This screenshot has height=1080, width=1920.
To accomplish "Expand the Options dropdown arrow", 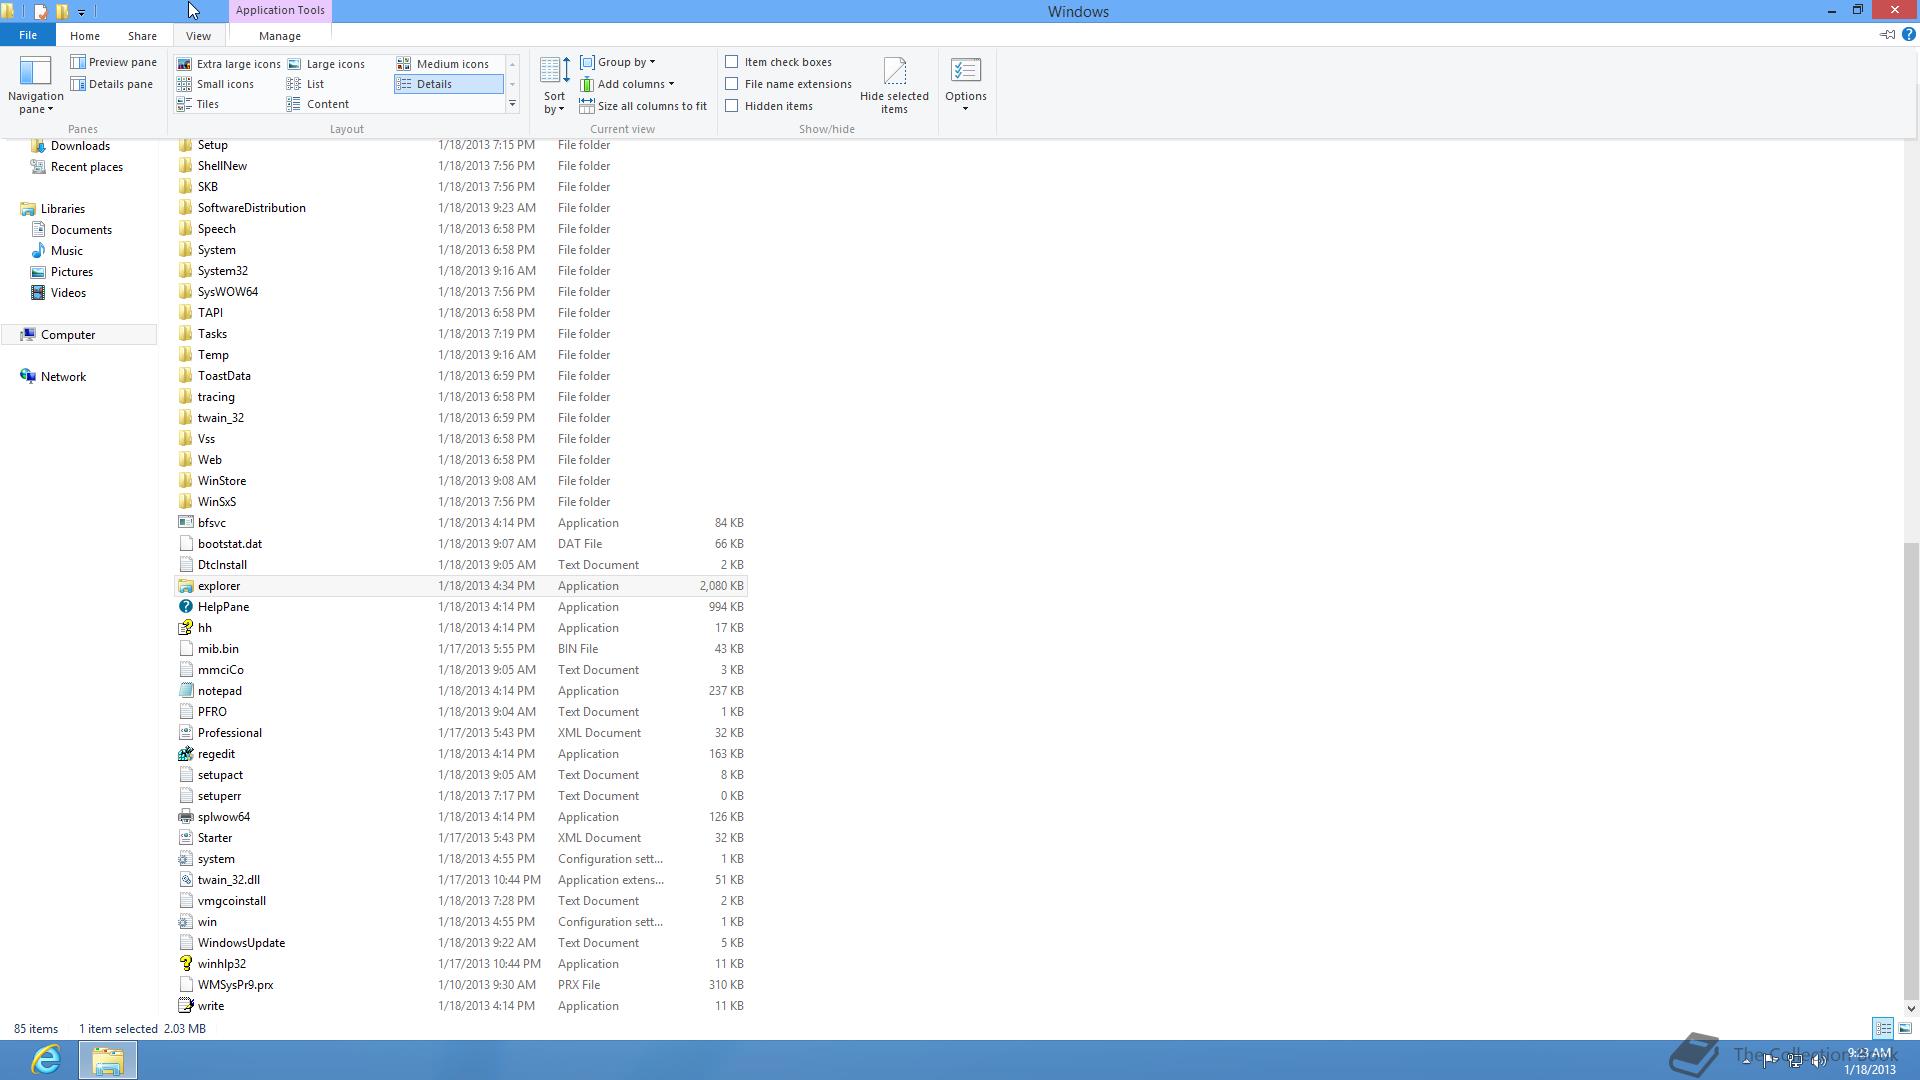I will tap(965, 108).
